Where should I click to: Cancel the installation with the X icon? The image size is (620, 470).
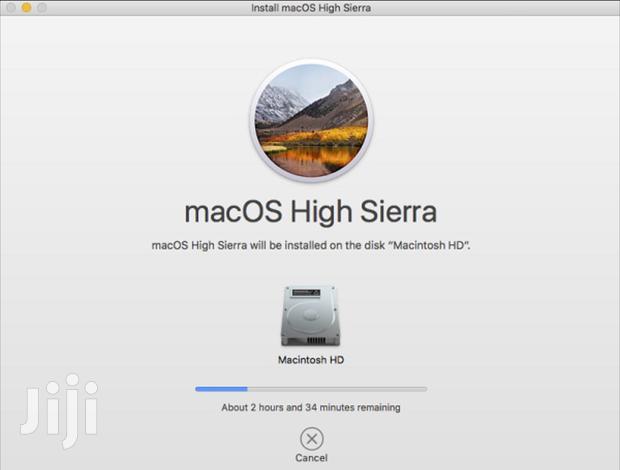click(312, 438)
